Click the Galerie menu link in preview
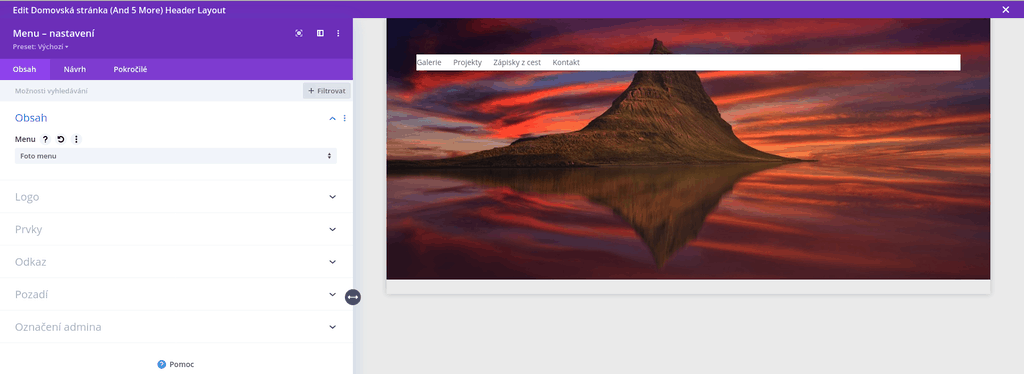Viewport: 1024px width, 374px height. tap(429, 63)
